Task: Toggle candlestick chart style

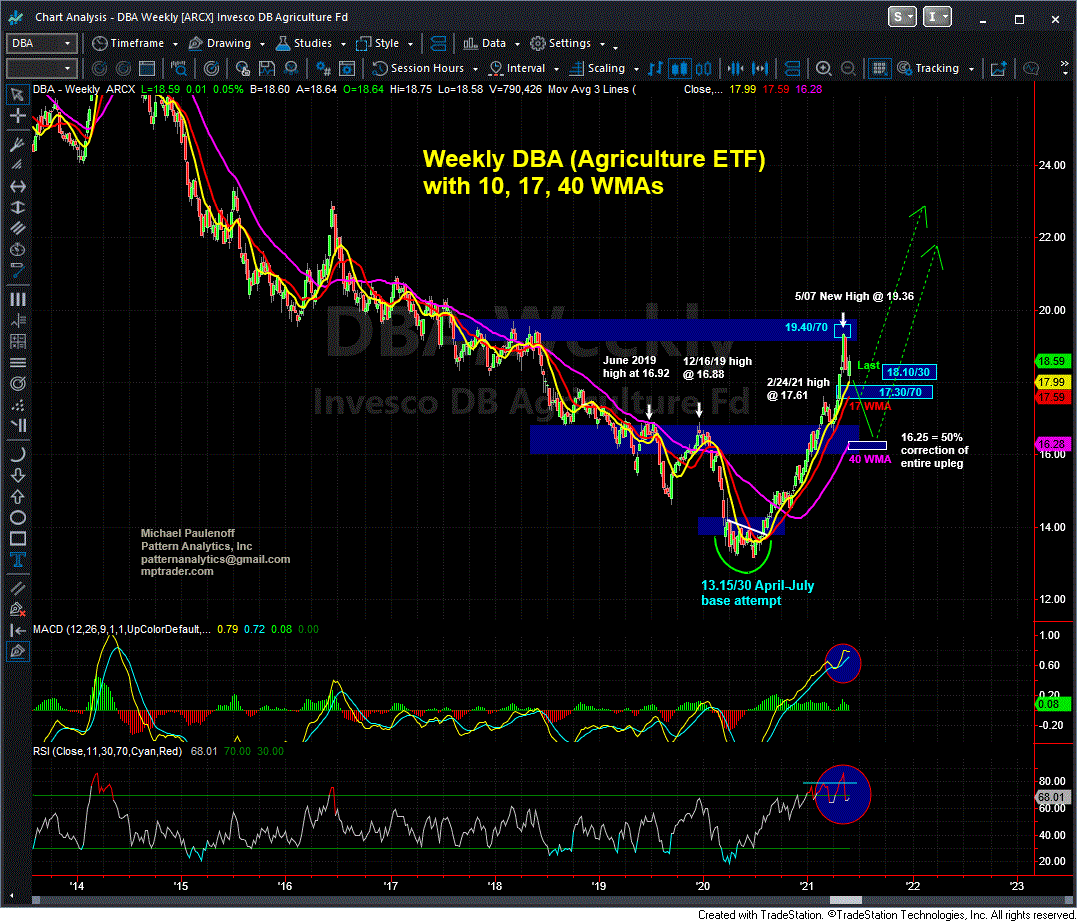Action: pyautogui.click(x=679, y=68)
